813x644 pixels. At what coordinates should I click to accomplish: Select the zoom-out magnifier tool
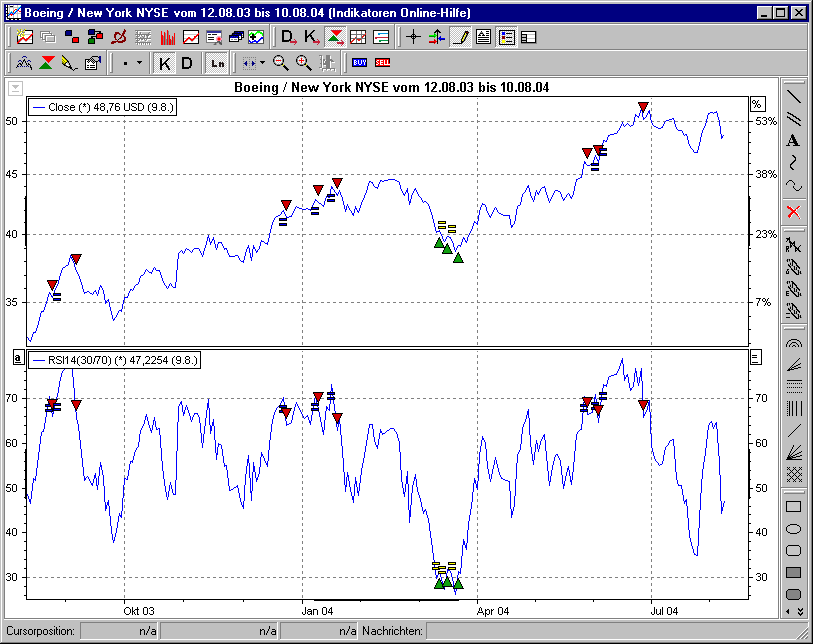pos(280,62)
